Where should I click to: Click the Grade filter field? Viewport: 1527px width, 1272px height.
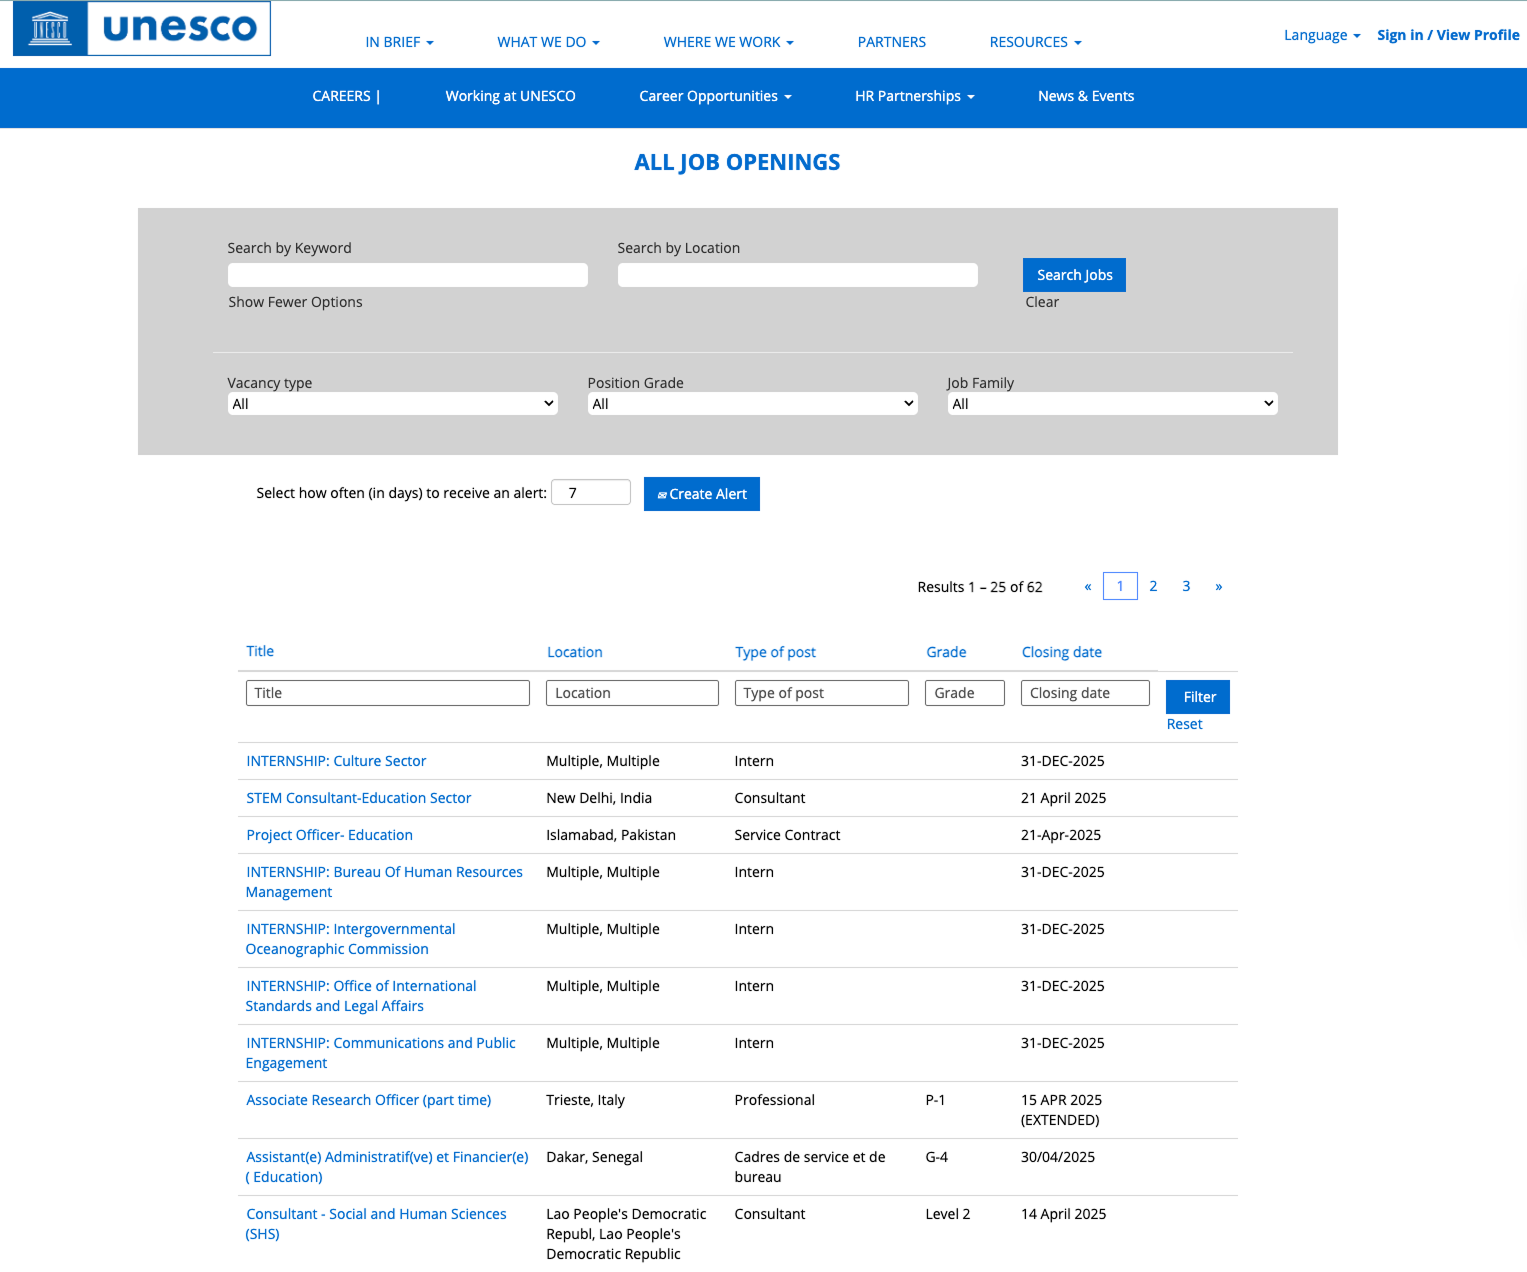point(965,693)
